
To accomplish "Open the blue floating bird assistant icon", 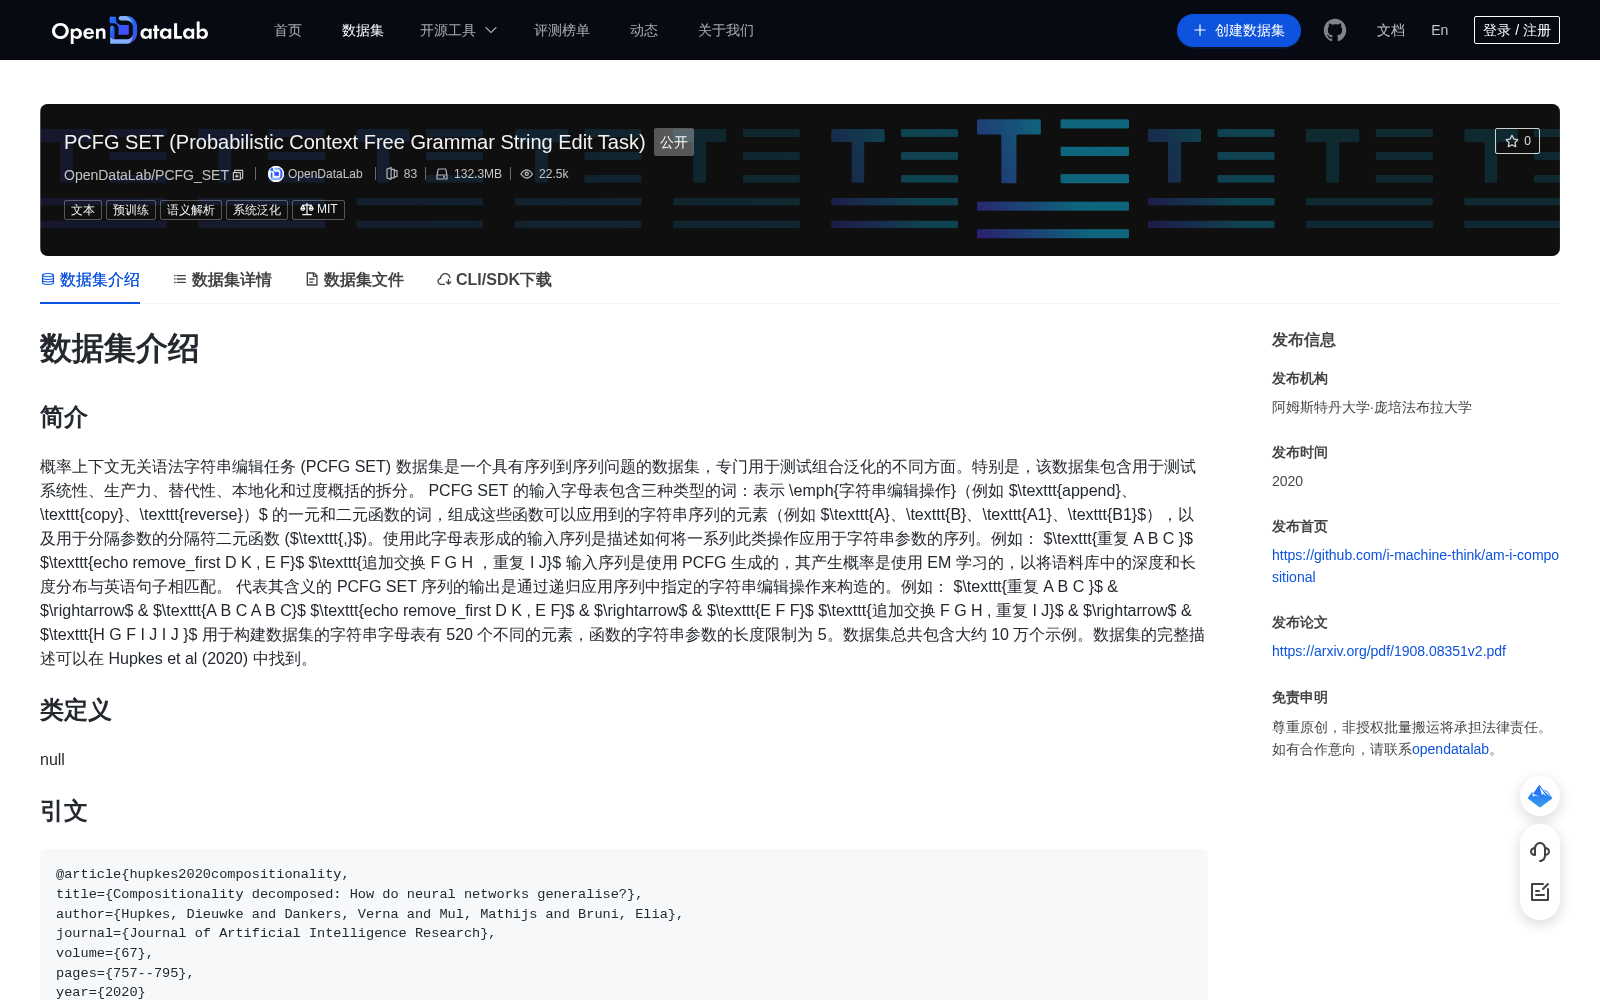I will [1540, 796].
